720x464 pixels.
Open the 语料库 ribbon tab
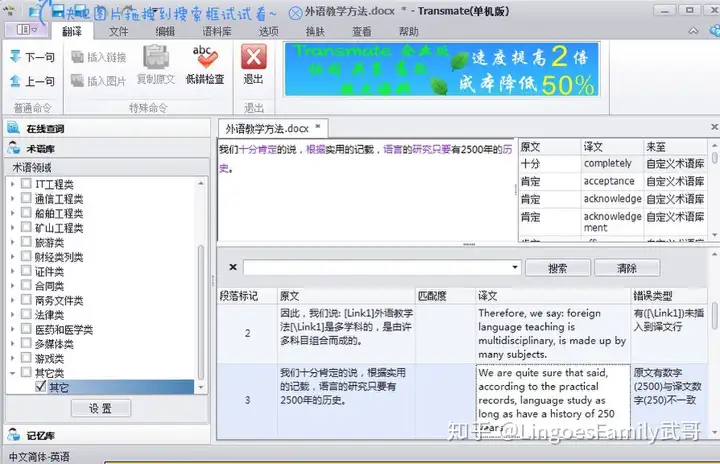point(217,31)
